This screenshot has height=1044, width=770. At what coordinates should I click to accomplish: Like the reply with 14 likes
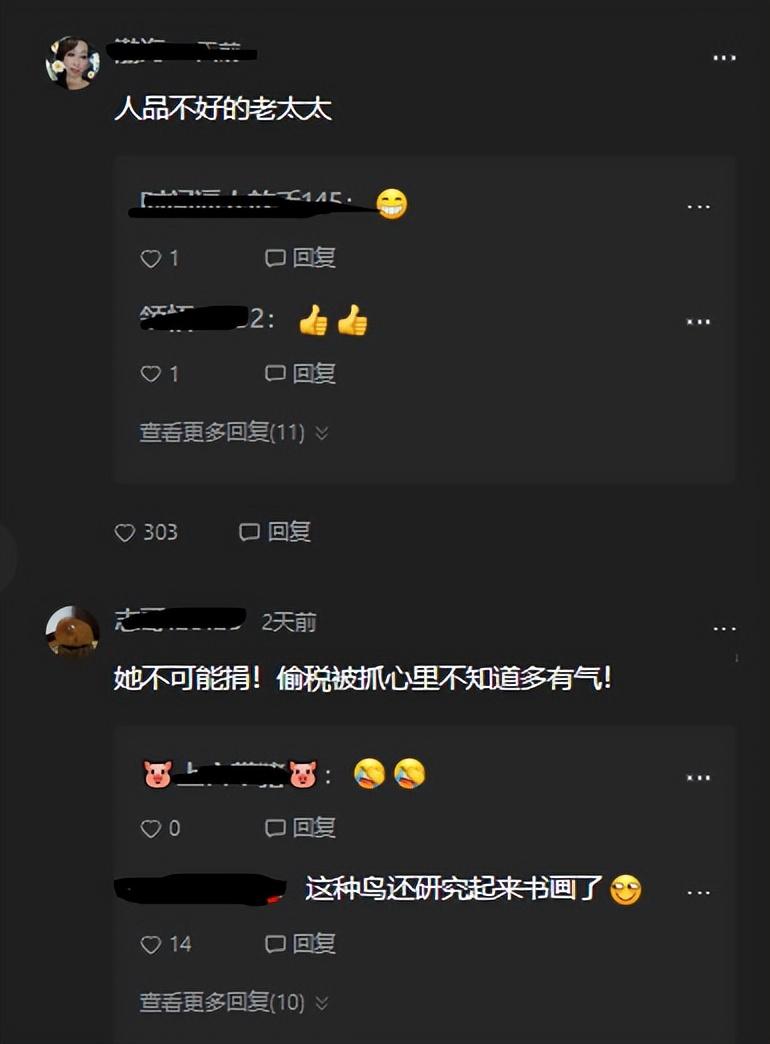tap(151, 944)
